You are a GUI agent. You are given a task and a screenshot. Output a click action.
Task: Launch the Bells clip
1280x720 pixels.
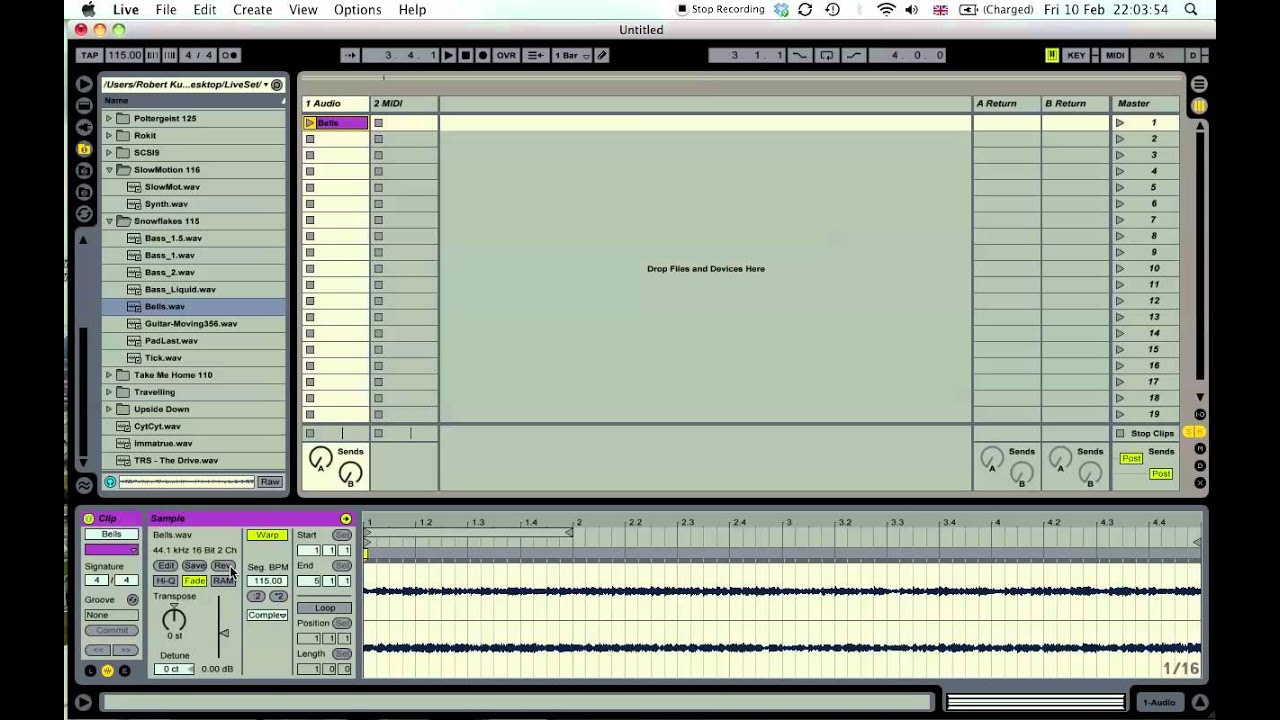pos(310,123)
